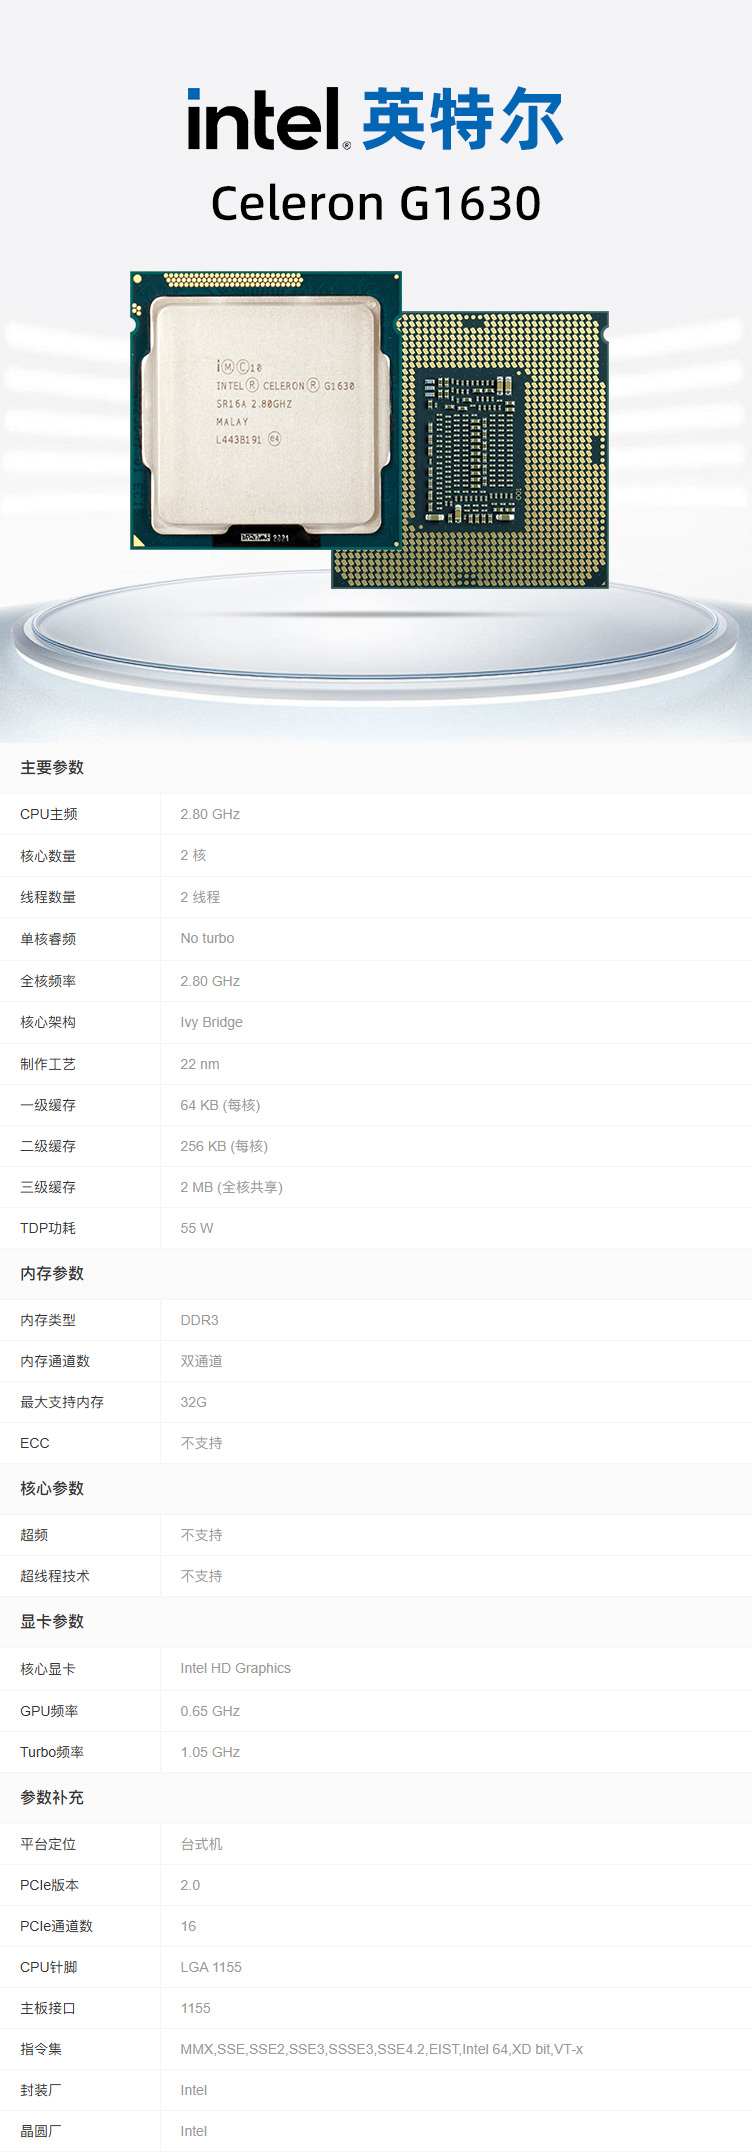Click the CPU underside pin-pad photo

click(x=505, y=450)
